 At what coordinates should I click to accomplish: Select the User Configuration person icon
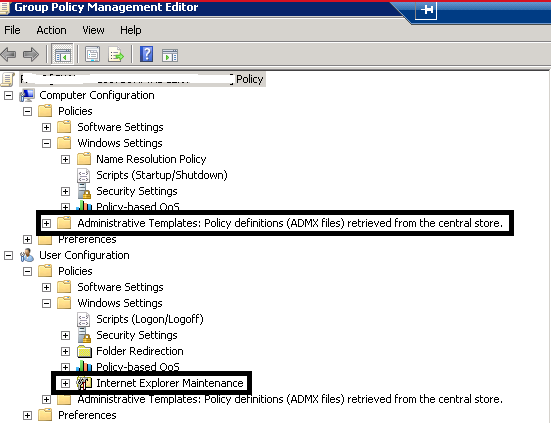(x=27, y=255)
